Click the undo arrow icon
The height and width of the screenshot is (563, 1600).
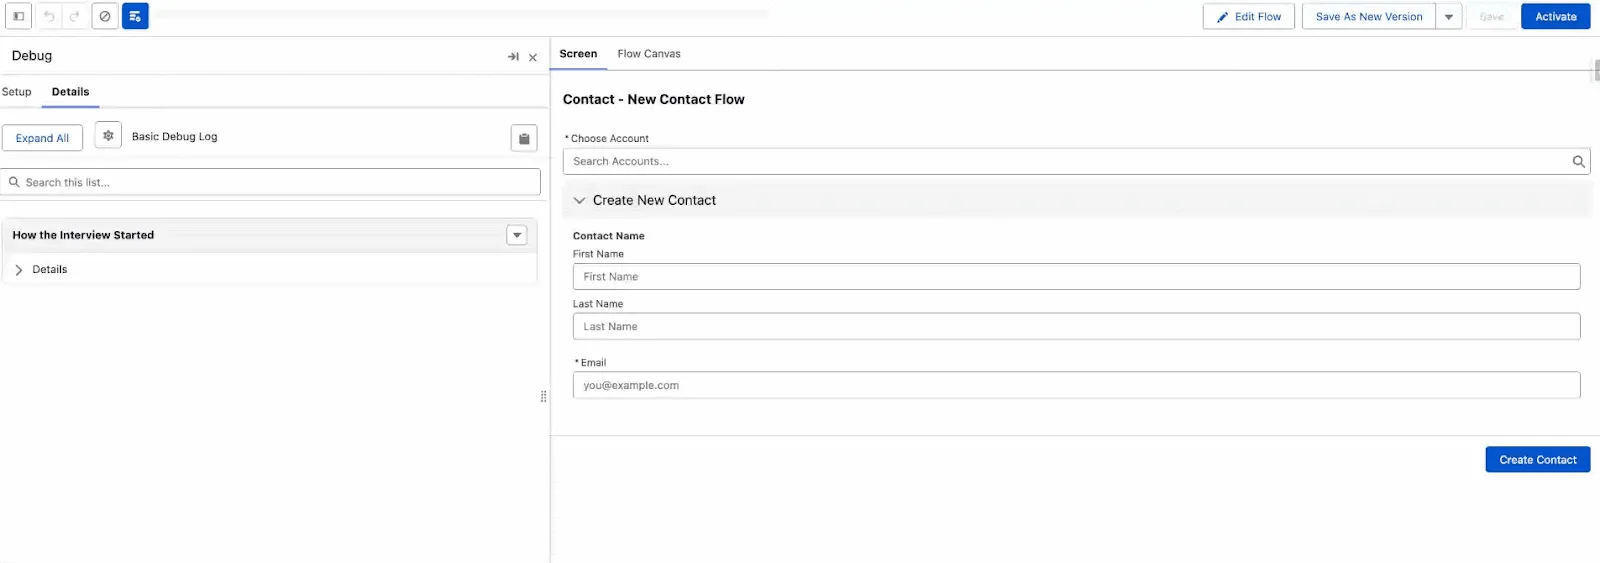point(48,16)
